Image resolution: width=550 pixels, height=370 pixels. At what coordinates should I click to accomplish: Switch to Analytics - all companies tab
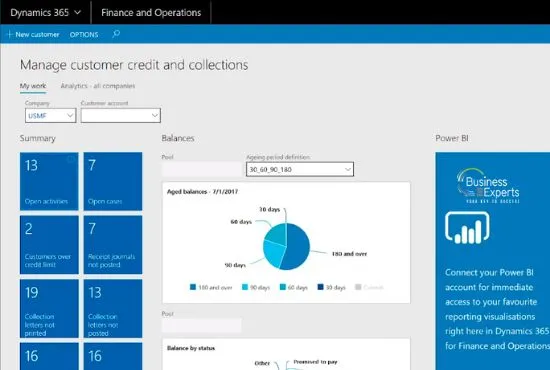point(98,86)
